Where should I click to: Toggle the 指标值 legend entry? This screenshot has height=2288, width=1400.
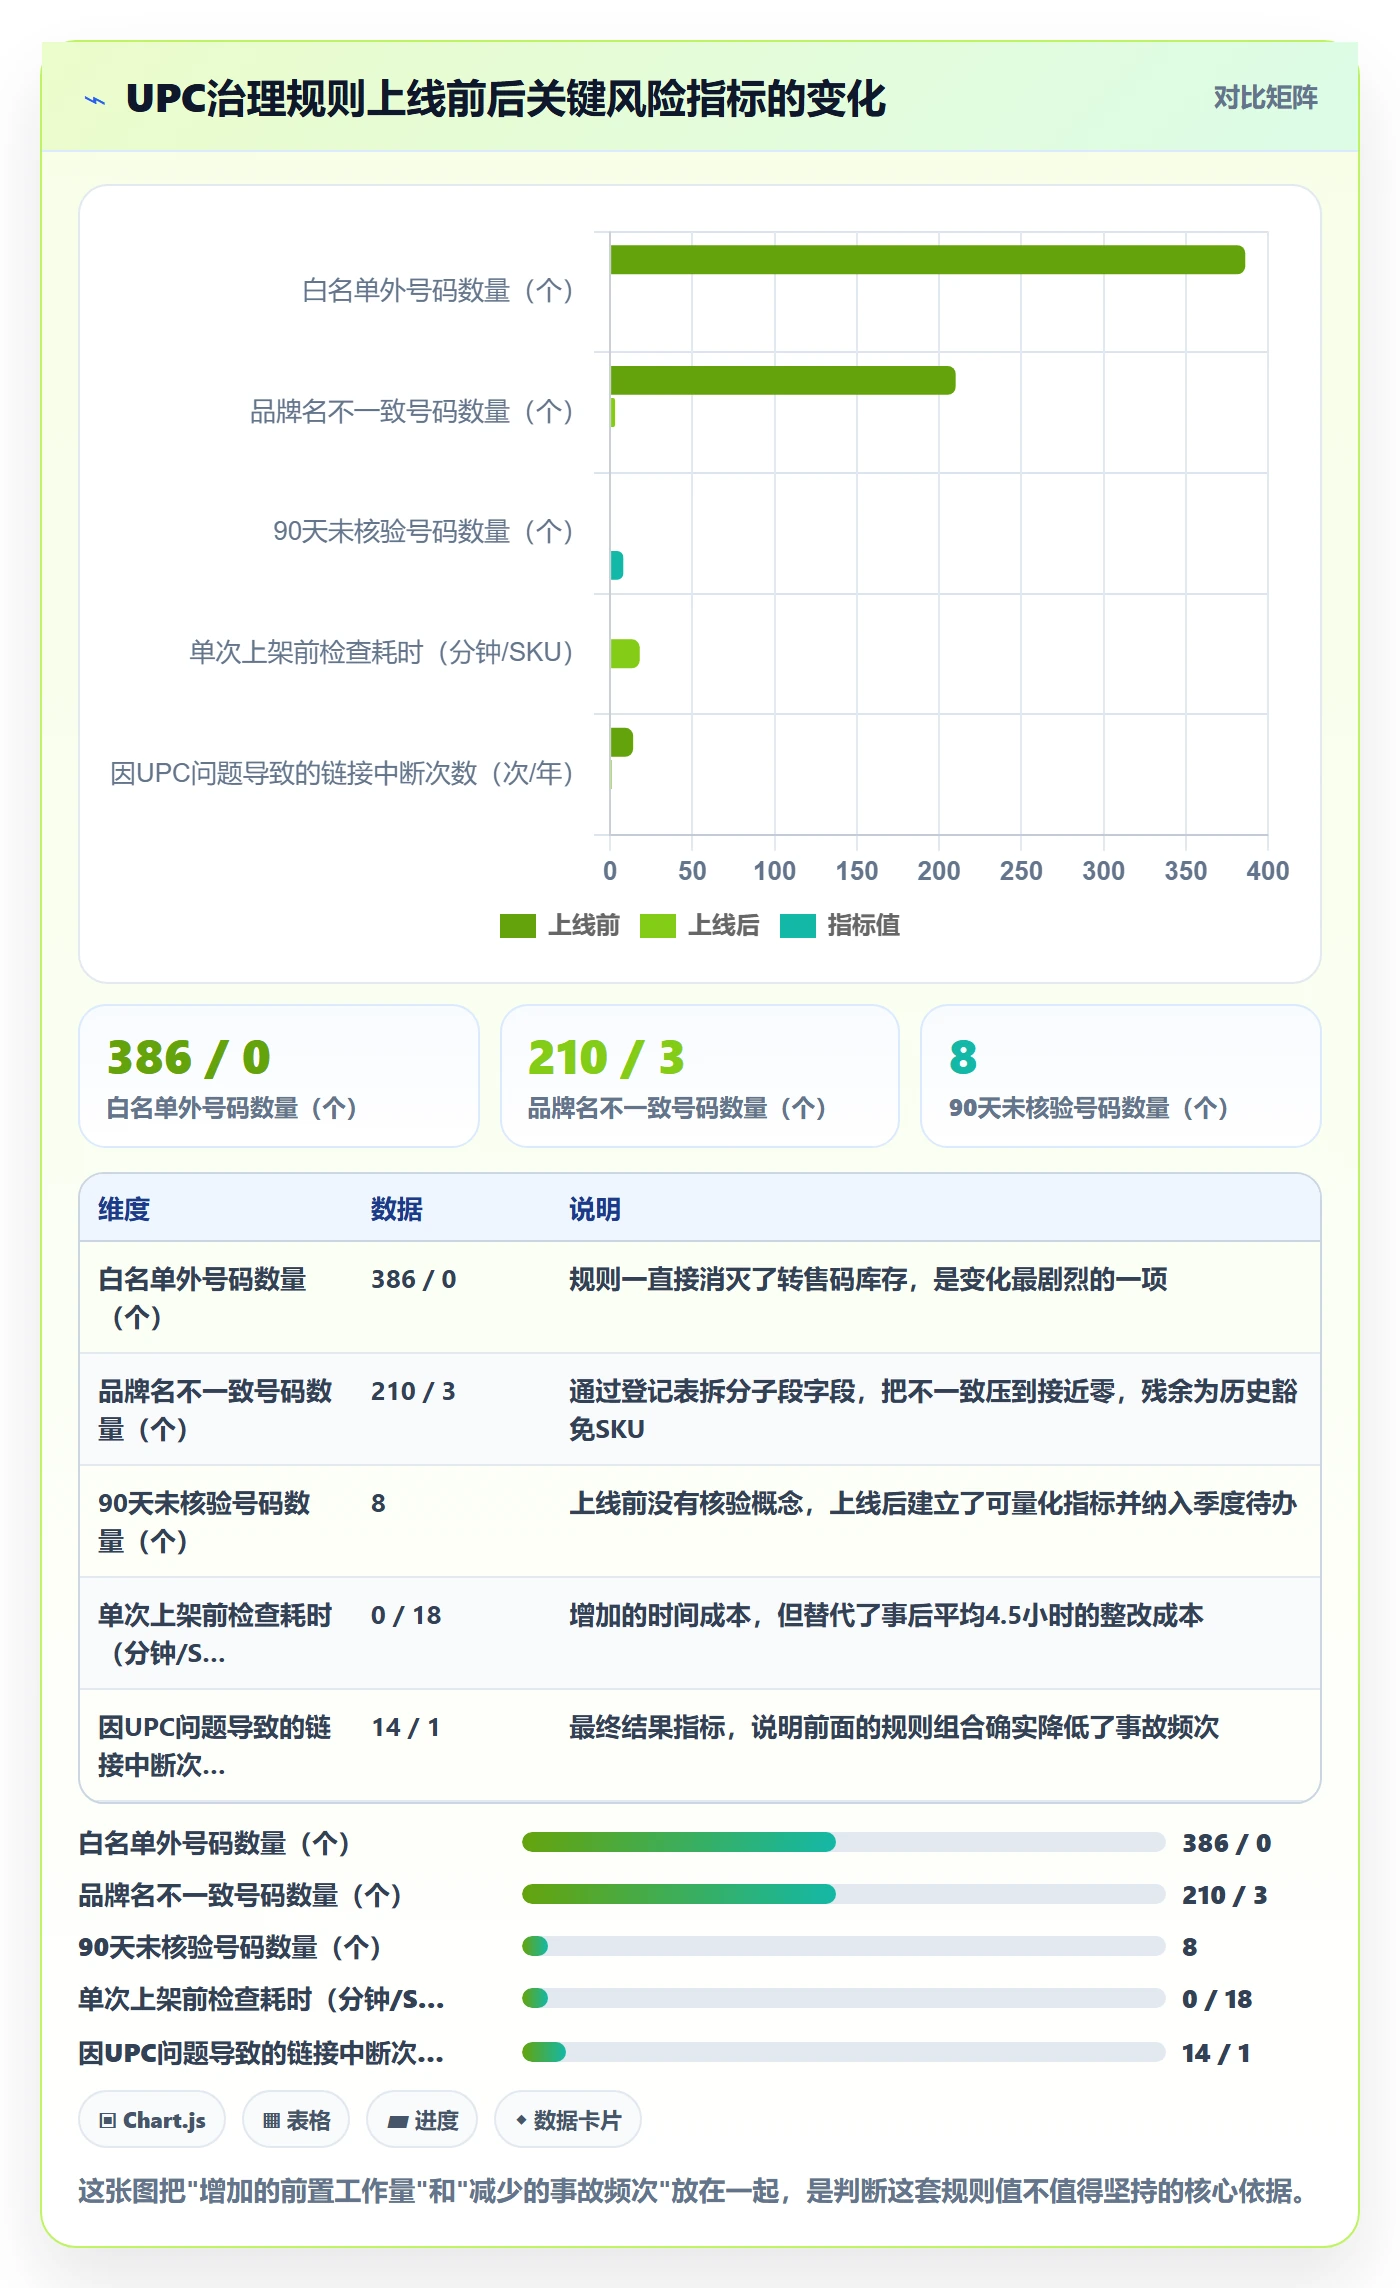[840, 926]
